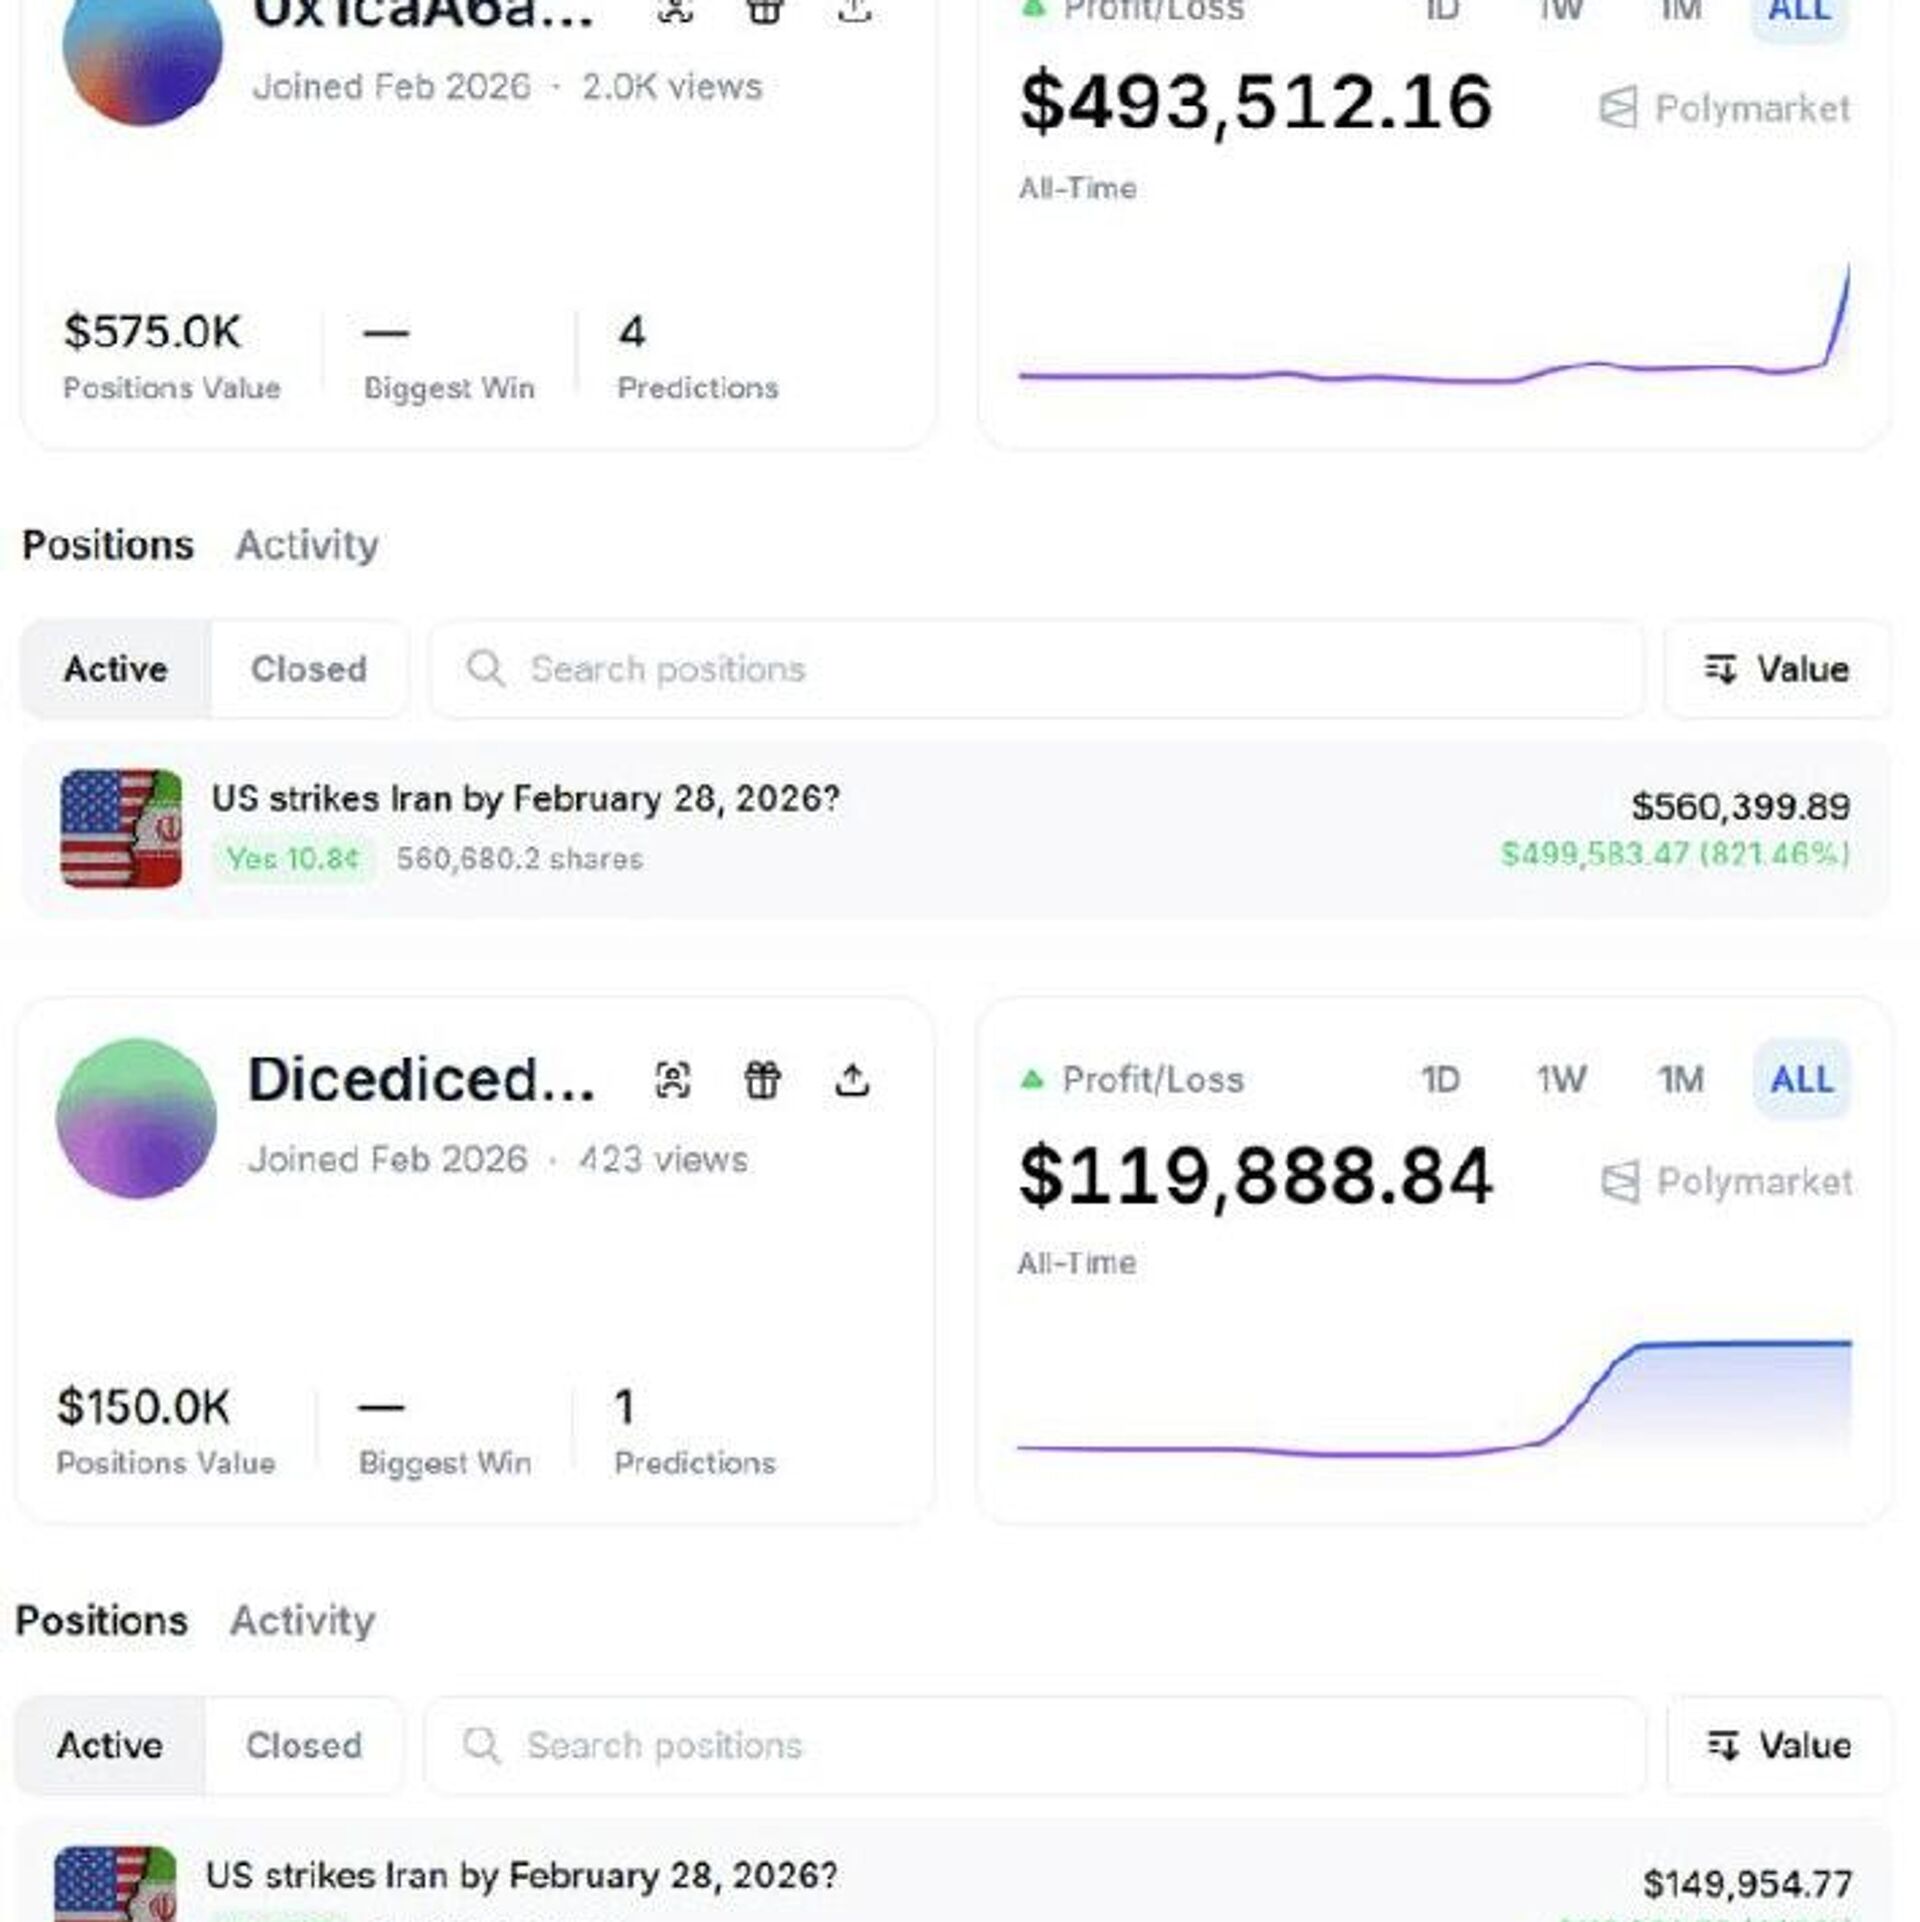Select 1M range on Dicediced profit chart

tap(1681, 1080)
